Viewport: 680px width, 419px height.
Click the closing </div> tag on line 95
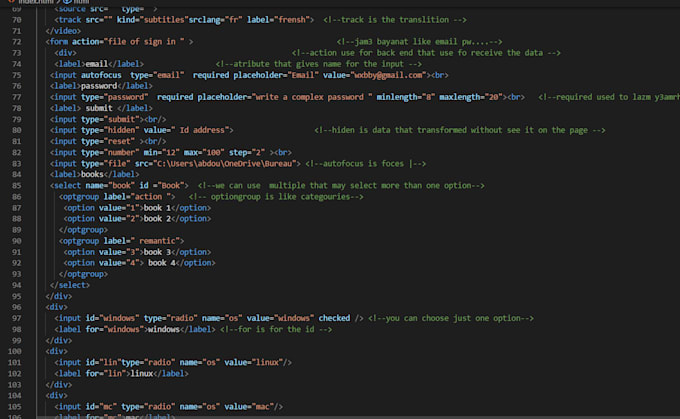click(x=59, y=296)
